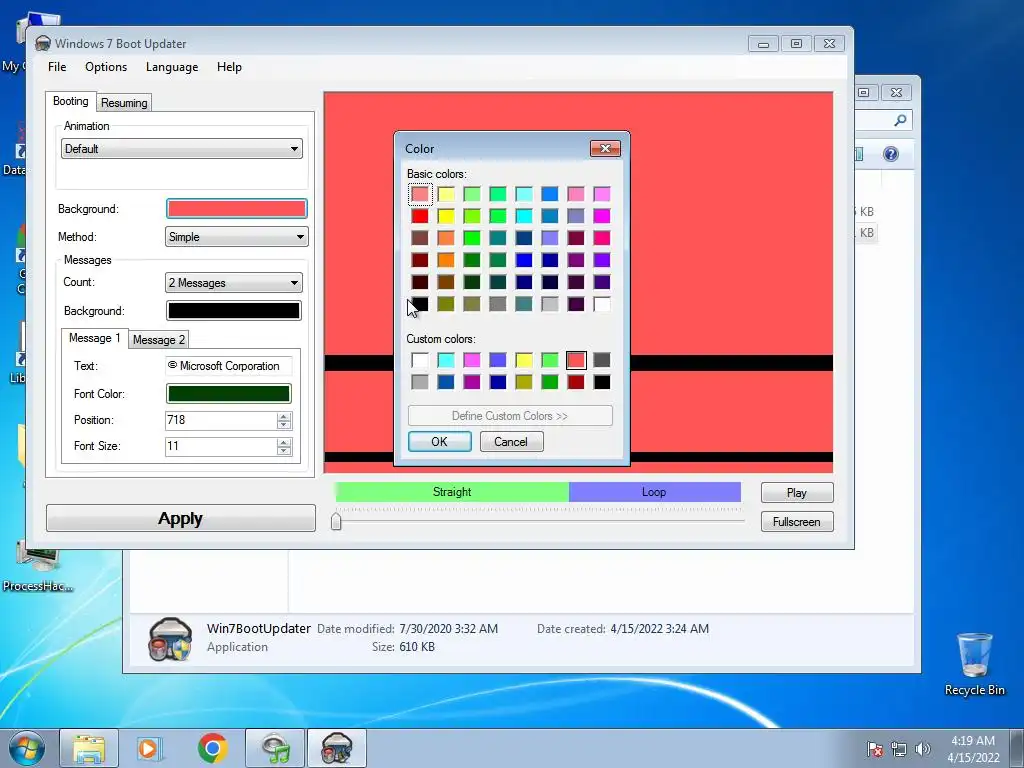This screenshot has width=1024, height=768.
Task: Click the disabled Define Custom Colors button
Action: [510, 415]
